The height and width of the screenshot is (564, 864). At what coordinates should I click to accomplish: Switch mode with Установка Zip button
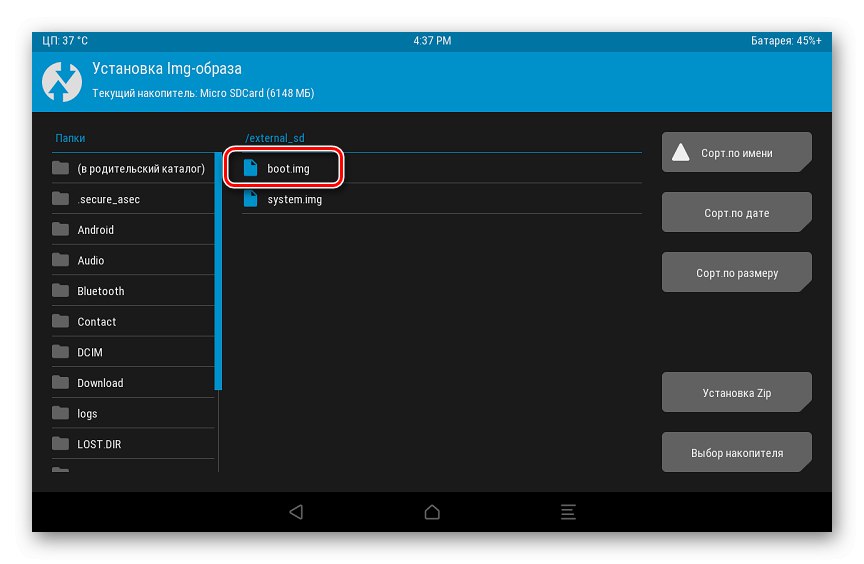(737, 392)
